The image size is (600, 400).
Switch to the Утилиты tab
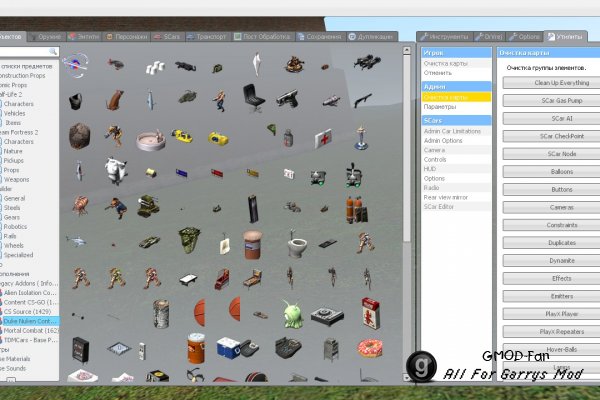tap(566, 36)
